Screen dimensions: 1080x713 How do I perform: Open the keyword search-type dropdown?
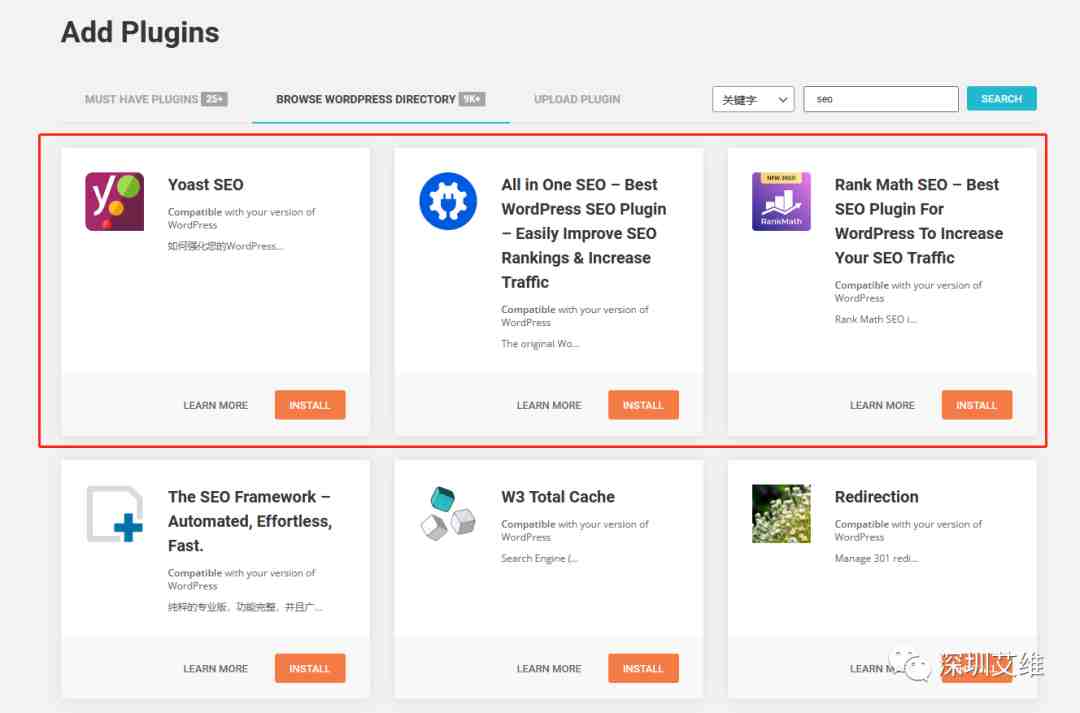753,99
